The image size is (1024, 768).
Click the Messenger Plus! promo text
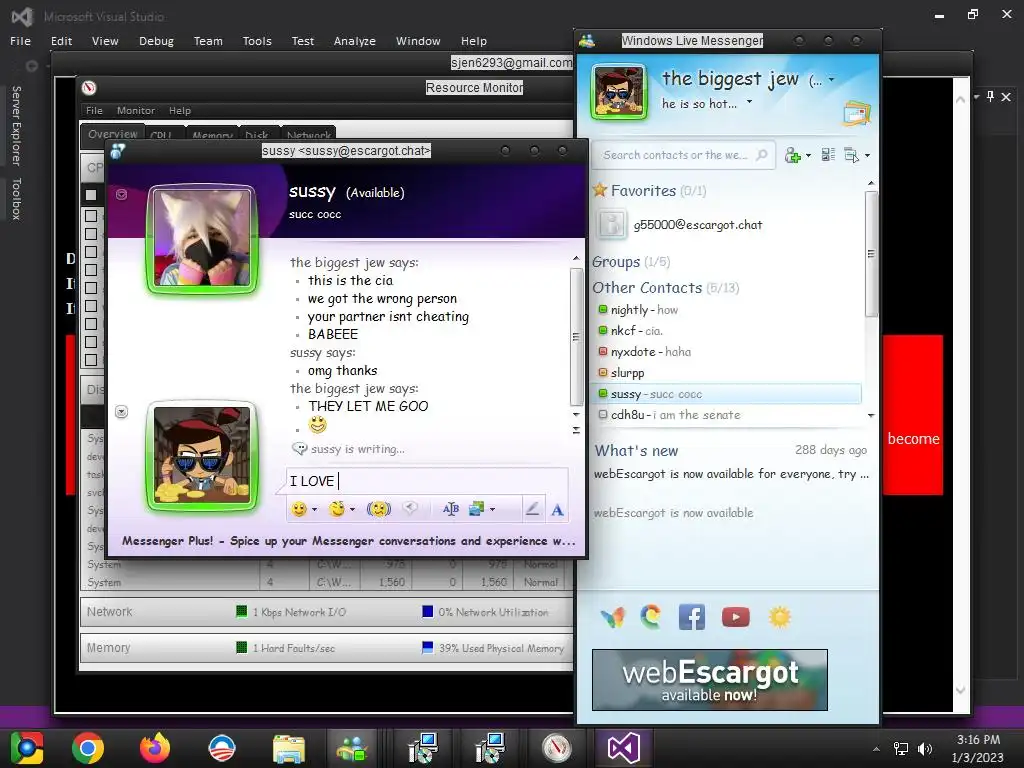point(348,541)
